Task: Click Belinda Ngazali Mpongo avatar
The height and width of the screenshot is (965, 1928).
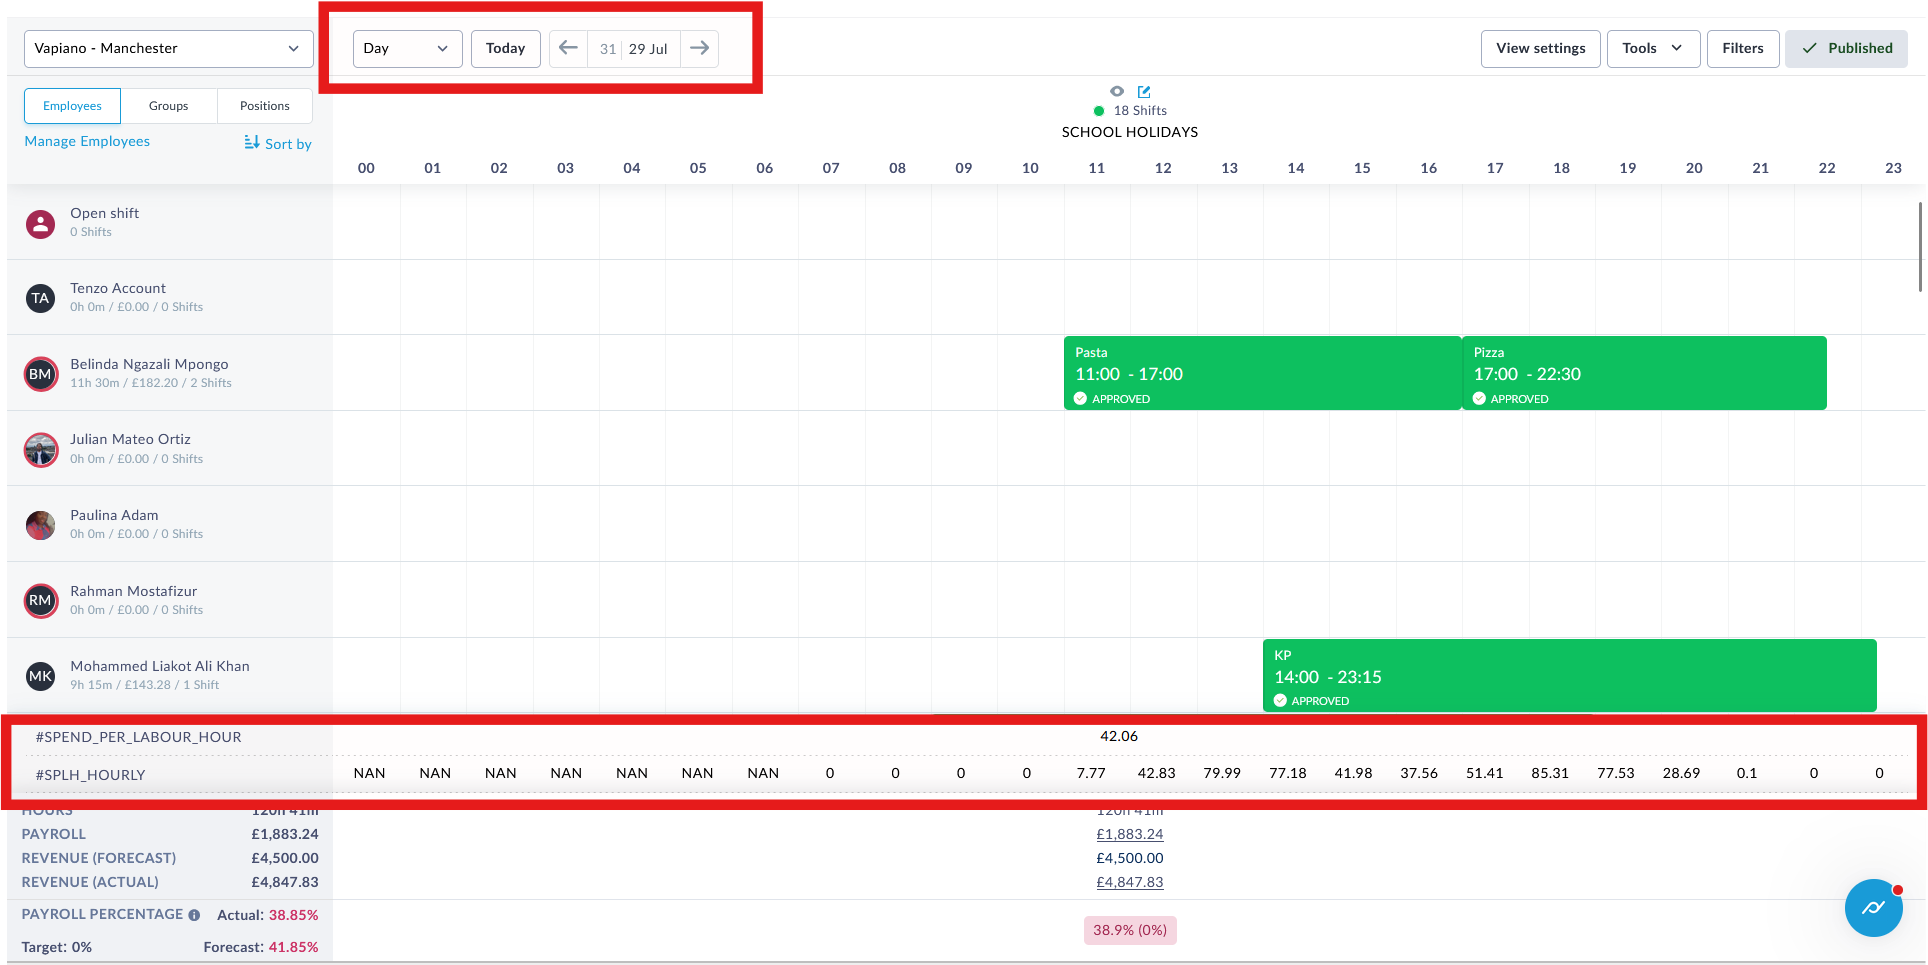Action: [x=40, y=374]
